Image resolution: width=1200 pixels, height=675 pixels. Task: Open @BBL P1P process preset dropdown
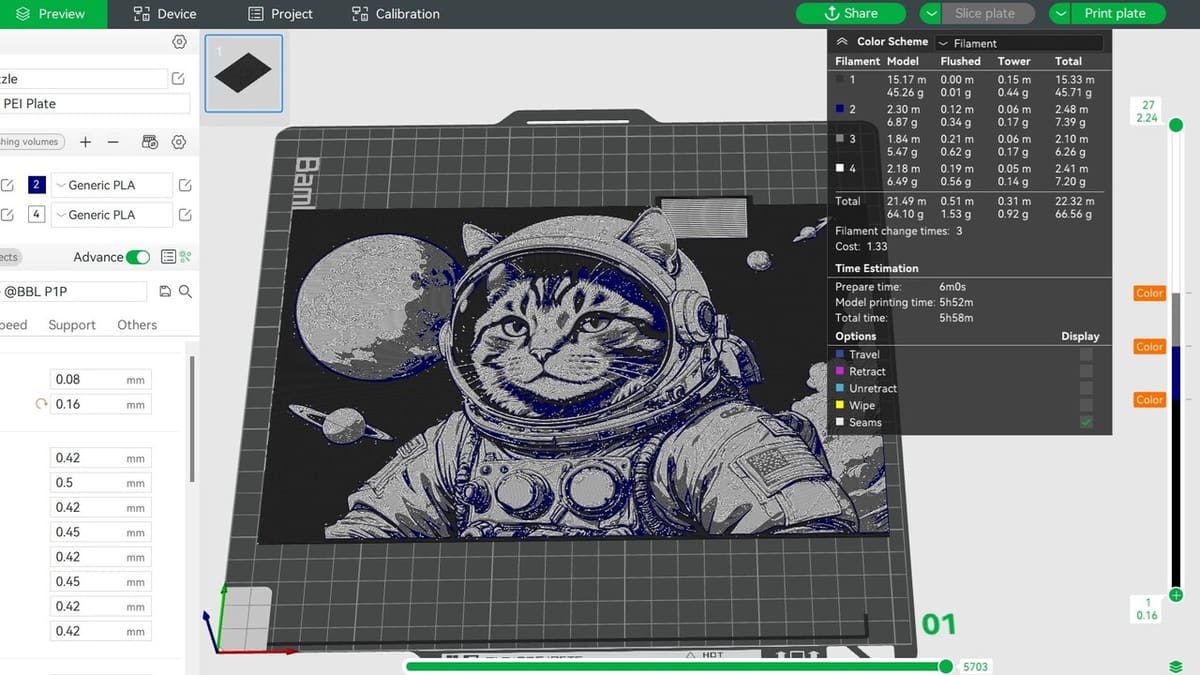pyautogui.click(x=74, y=291)
